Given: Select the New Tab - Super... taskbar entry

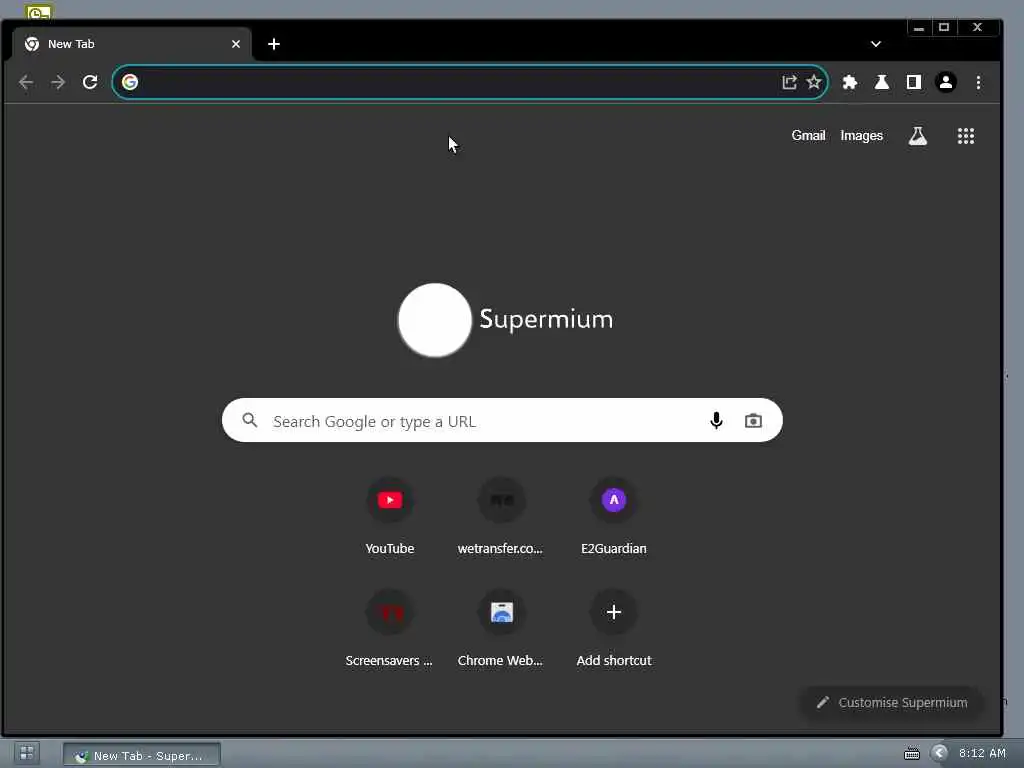Looking at the screenshot, I should pos(142,755).
